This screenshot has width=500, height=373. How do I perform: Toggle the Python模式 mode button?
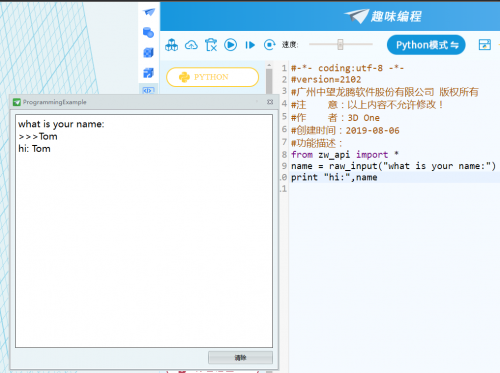tap(426, 45)
